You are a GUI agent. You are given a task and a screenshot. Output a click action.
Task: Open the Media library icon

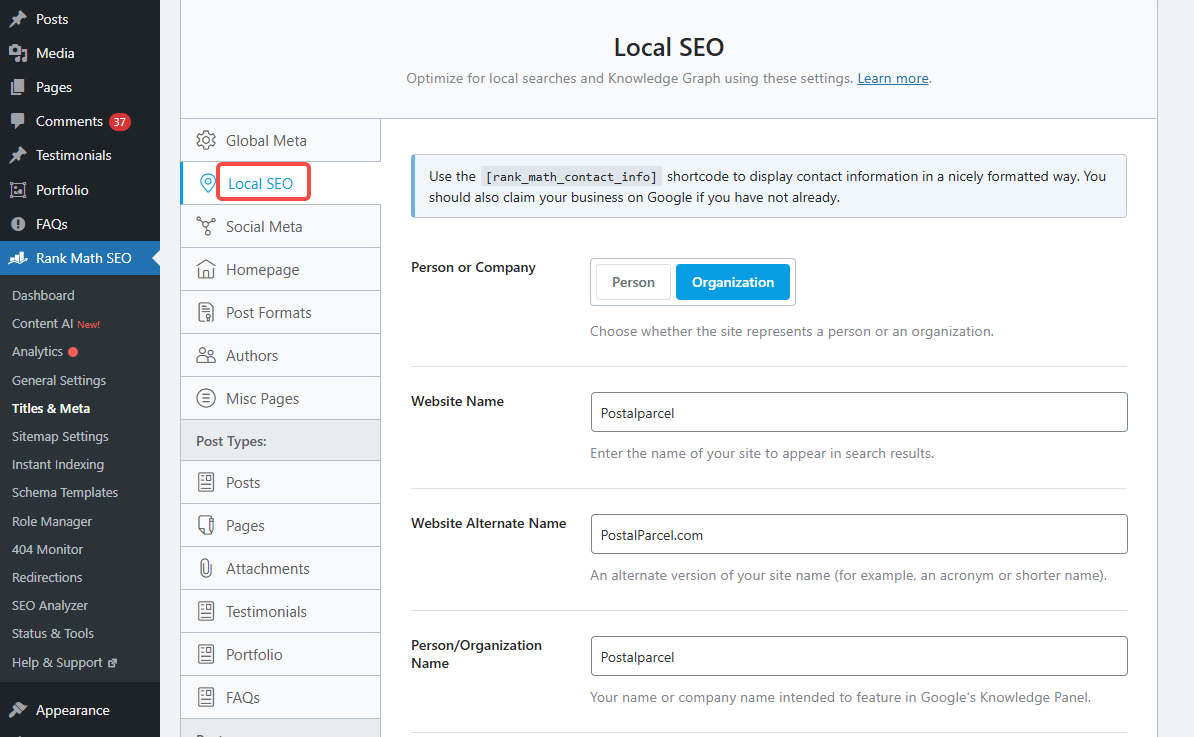coord(15,53)
